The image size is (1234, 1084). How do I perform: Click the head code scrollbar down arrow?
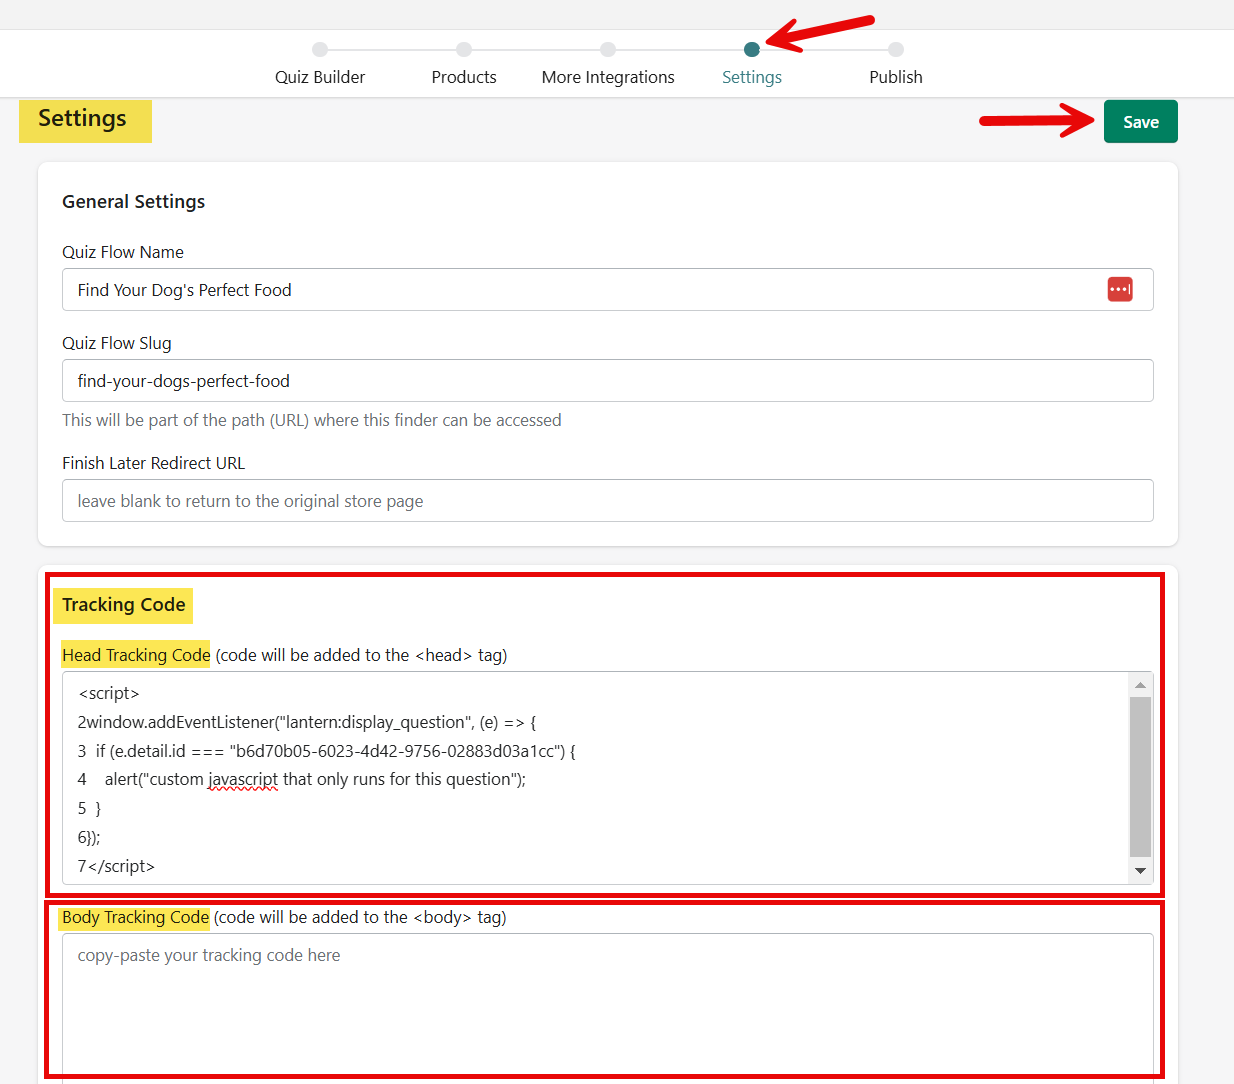click(x=1140, y=871)
